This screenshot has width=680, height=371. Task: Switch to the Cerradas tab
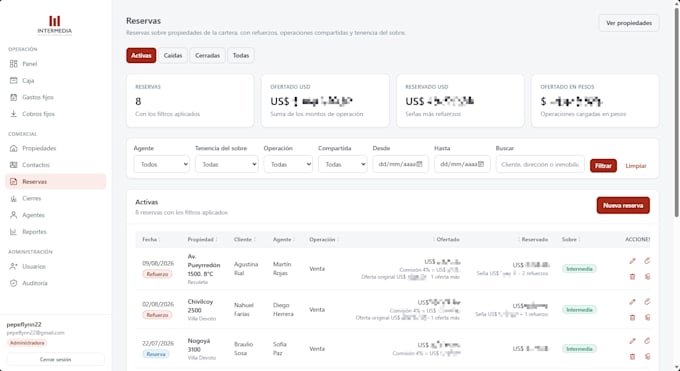[x=207, y=56]
